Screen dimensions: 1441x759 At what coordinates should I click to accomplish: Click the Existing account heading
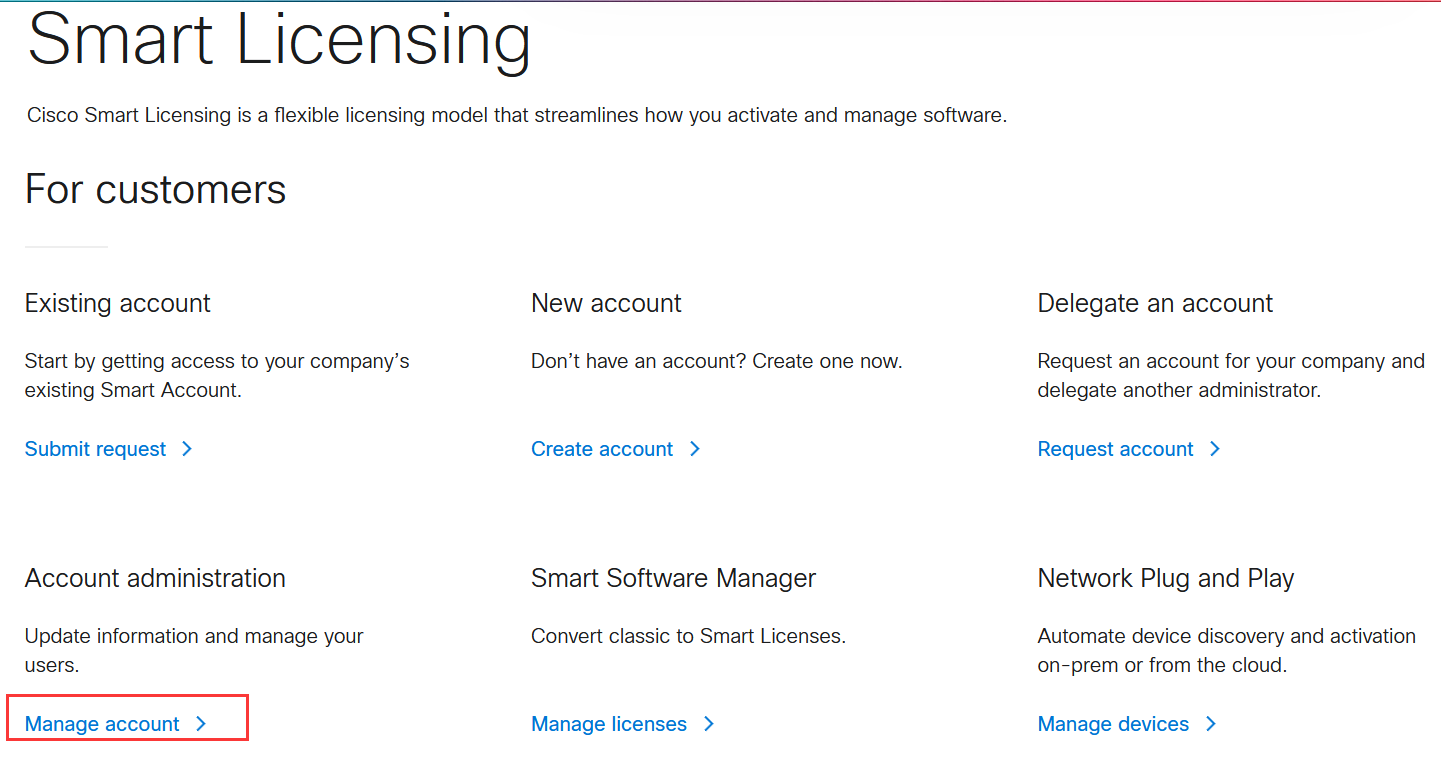[x=117, y=303]
